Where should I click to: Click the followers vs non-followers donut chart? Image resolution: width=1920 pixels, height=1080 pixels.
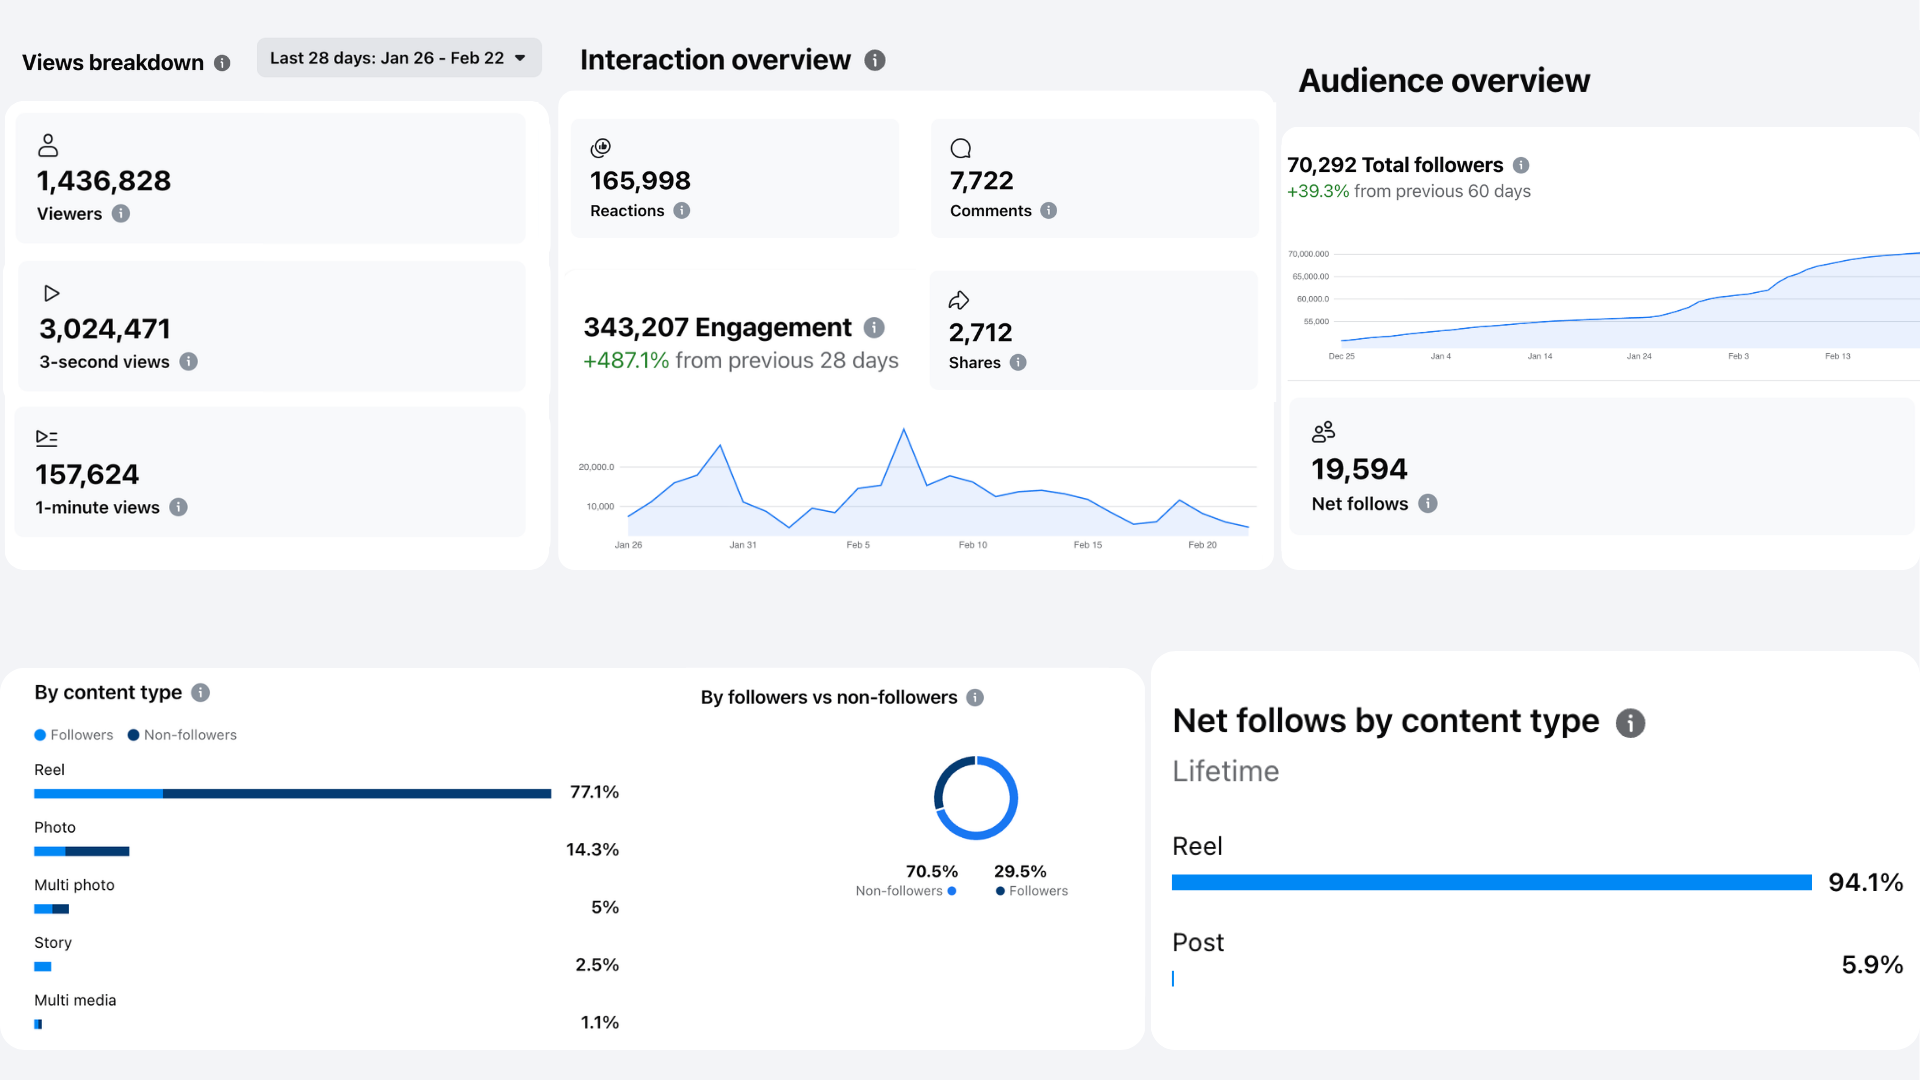coord(976,798)
